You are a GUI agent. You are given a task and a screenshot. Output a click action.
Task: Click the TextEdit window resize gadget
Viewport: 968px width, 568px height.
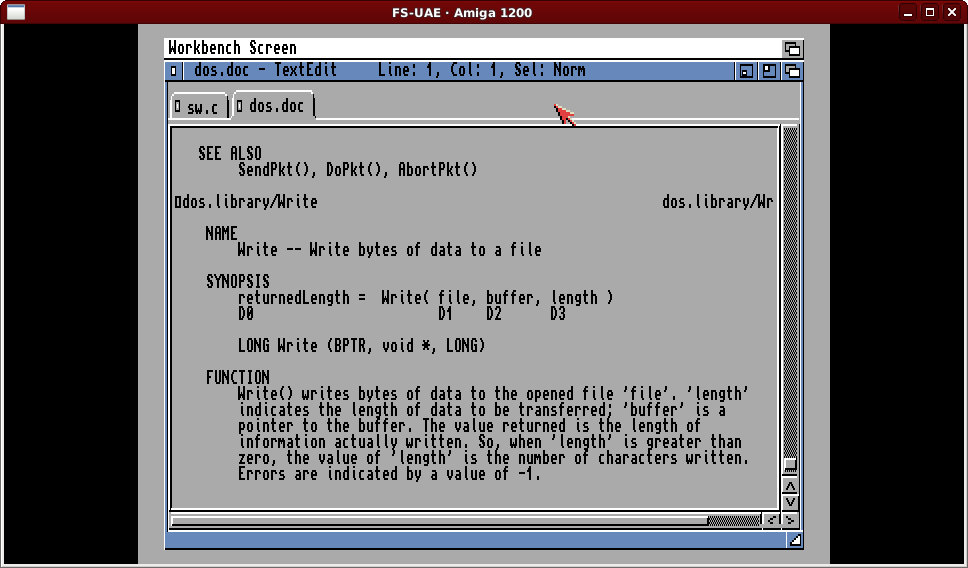click(795, 541)
